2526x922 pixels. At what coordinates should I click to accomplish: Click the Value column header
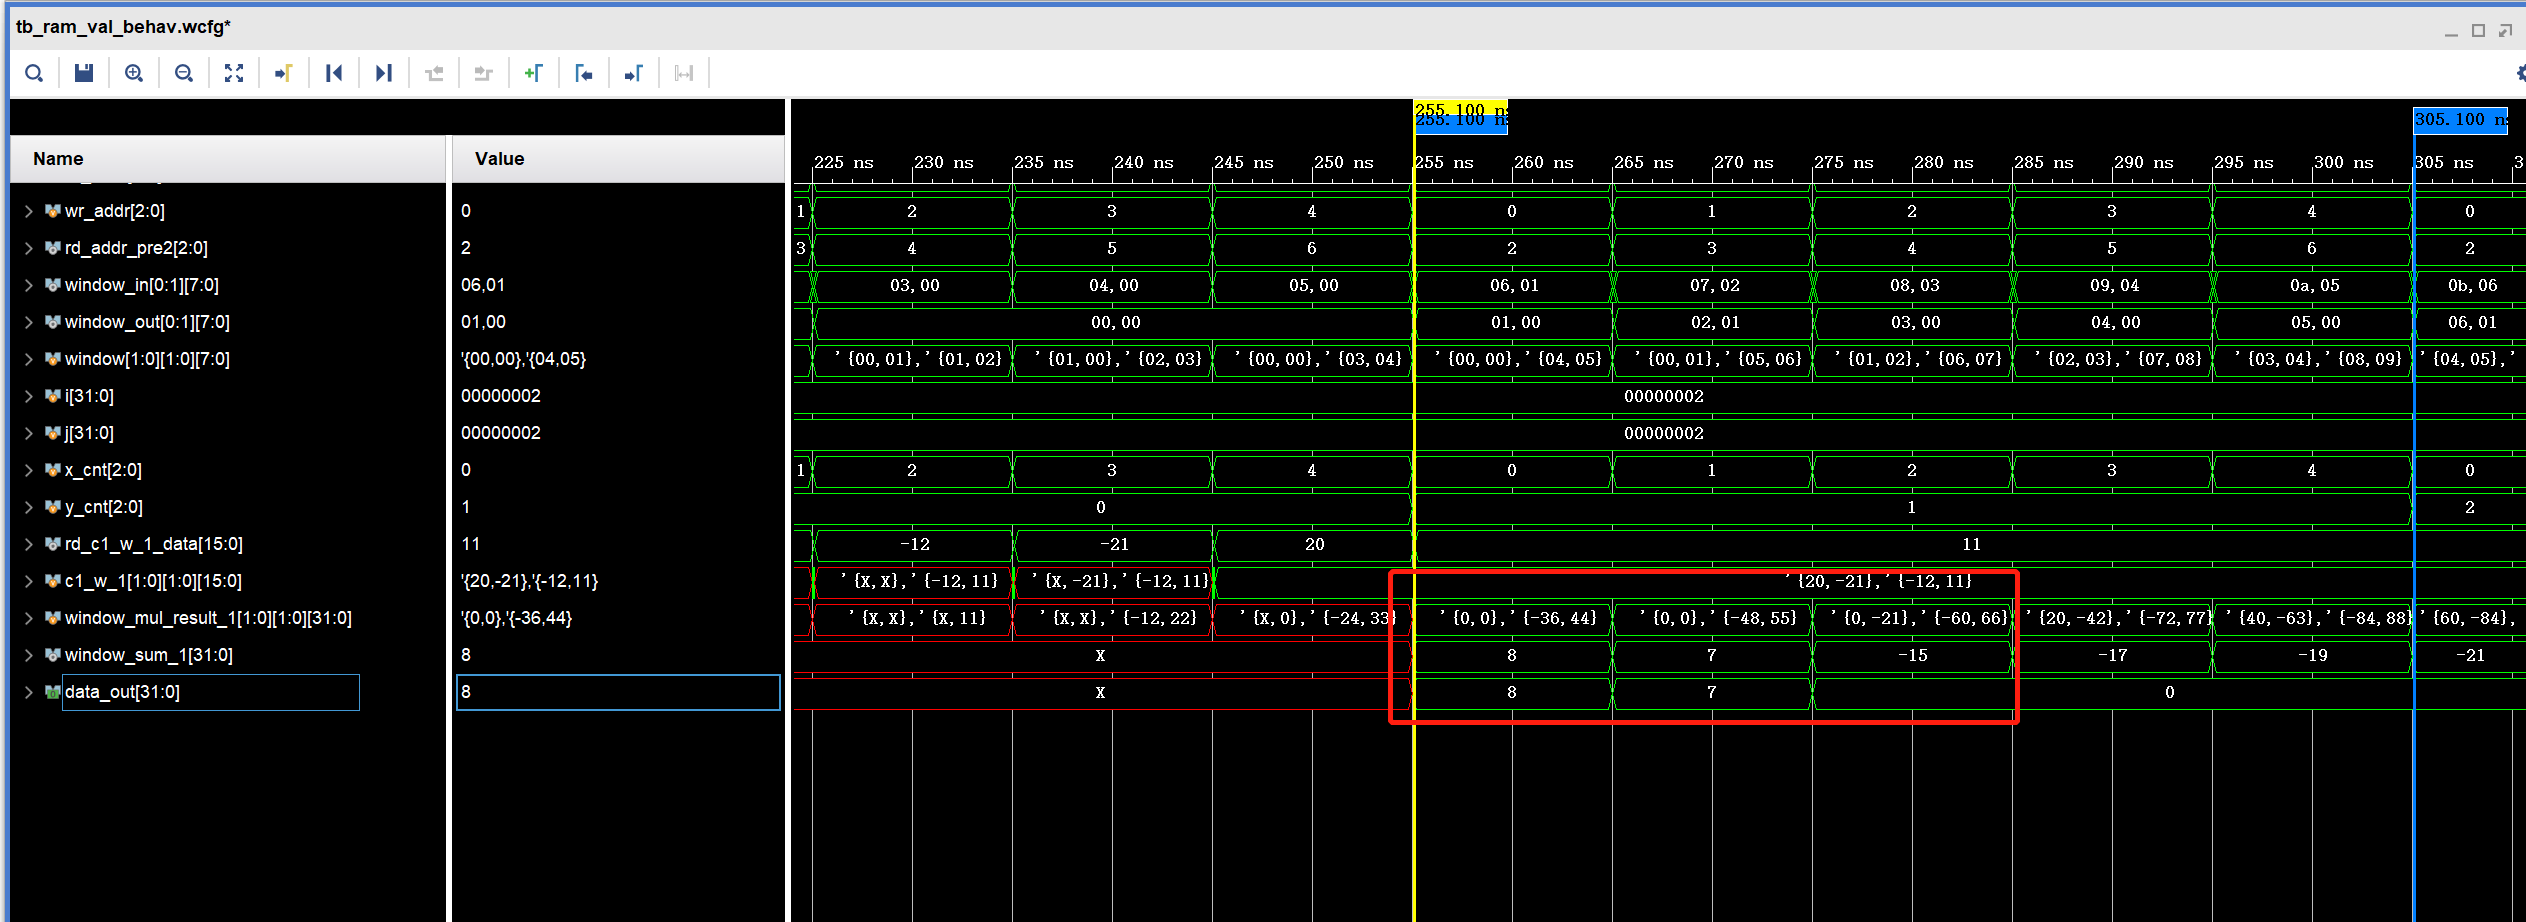coord(618,159)
